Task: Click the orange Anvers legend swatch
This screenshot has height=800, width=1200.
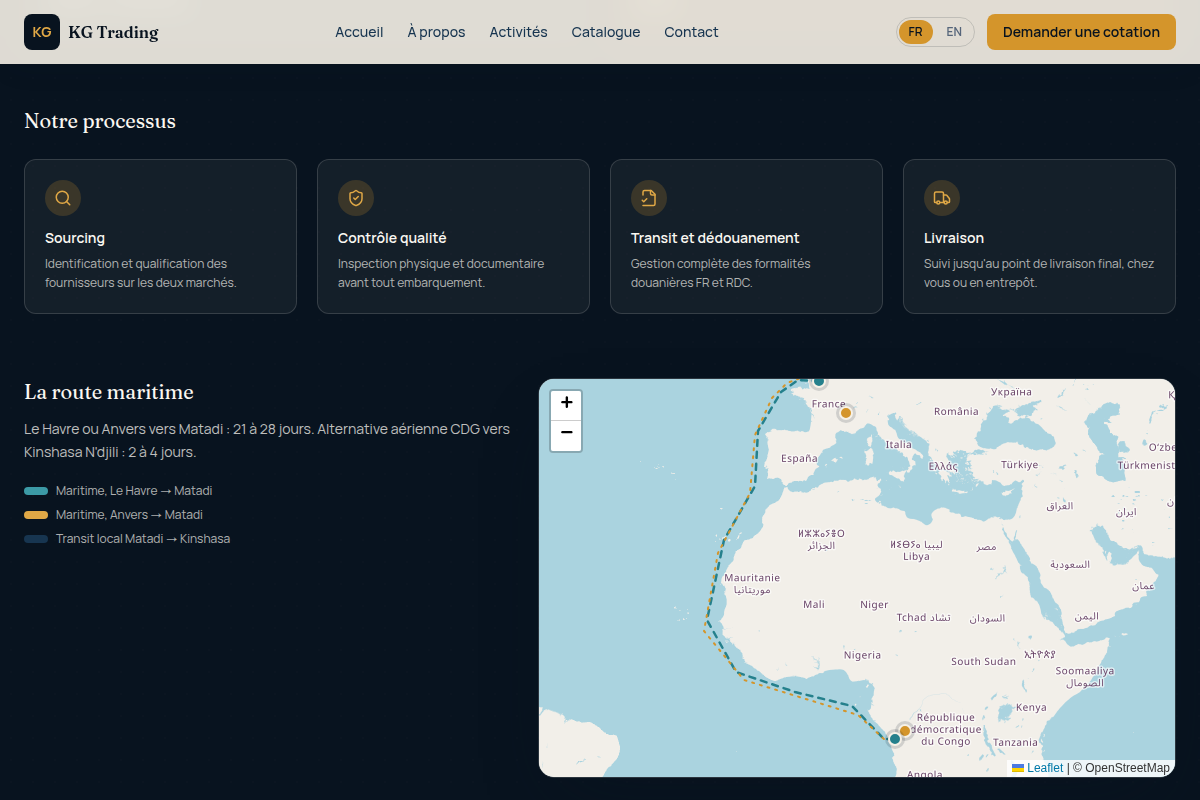Action: 36,515
